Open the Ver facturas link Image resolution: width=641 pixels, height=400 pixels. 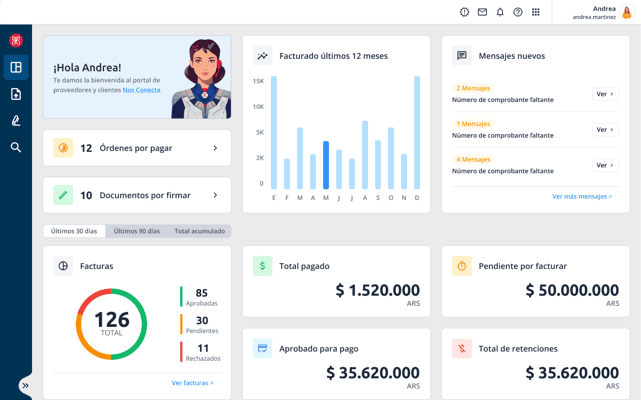[x=192, y=383]
